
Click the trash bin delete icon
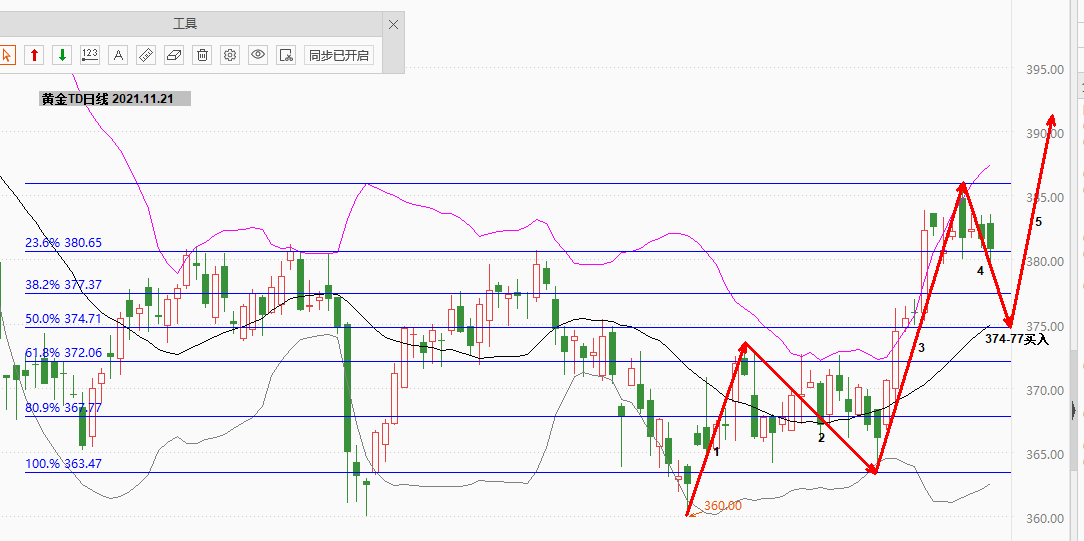(202, 55)
